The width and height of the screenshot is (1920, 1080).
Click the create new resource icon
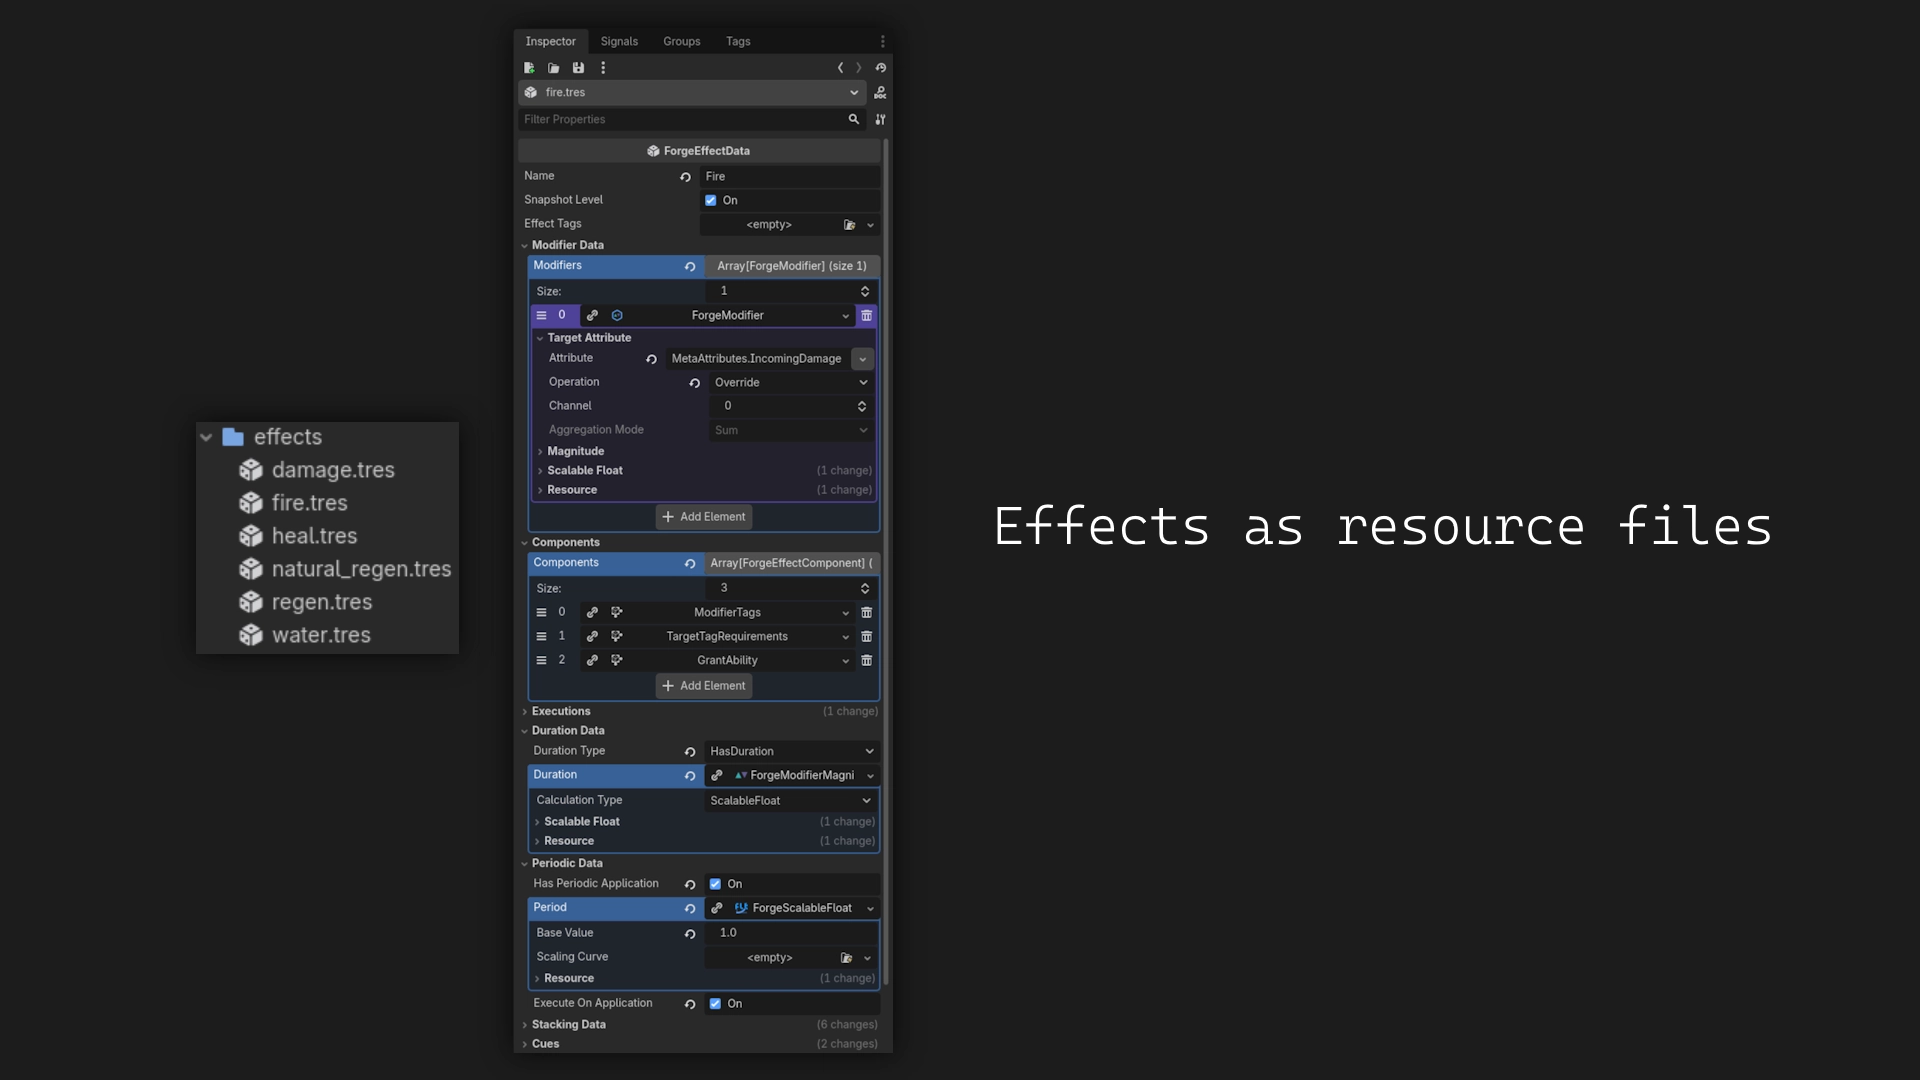tap(529, 68)
